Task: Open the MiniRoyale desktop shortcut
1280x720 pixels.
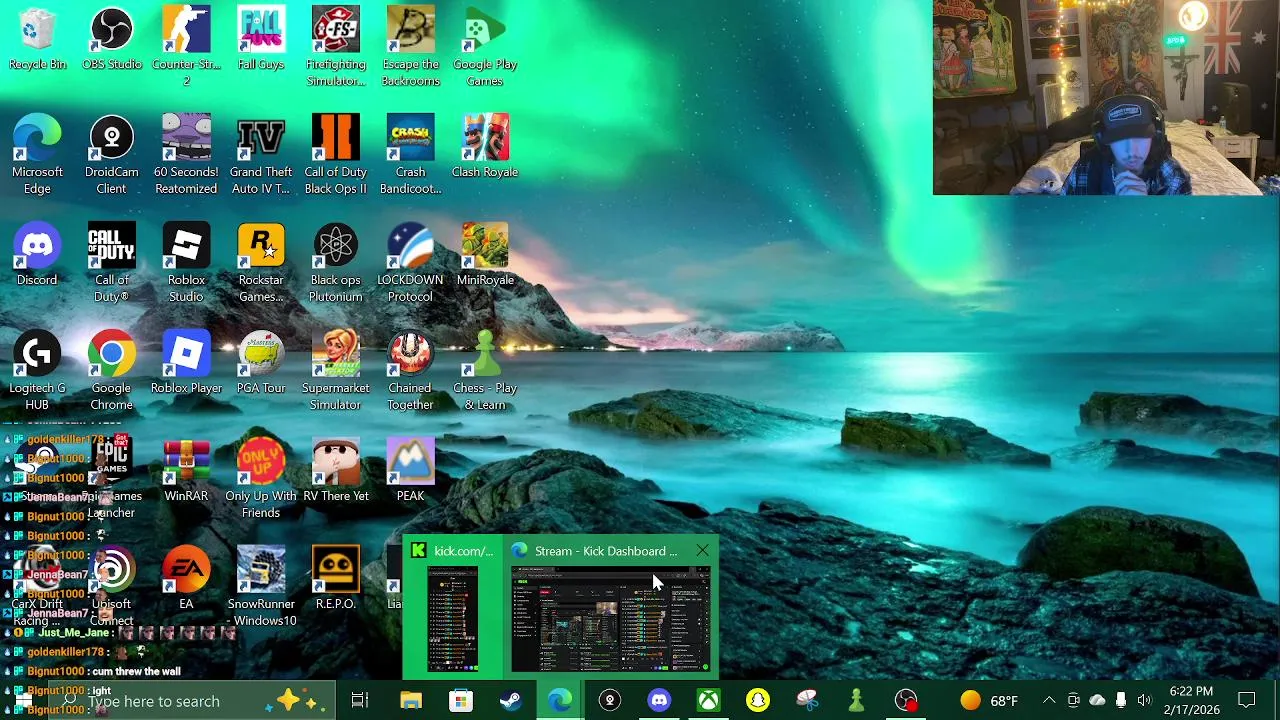Action: (485, 256)
